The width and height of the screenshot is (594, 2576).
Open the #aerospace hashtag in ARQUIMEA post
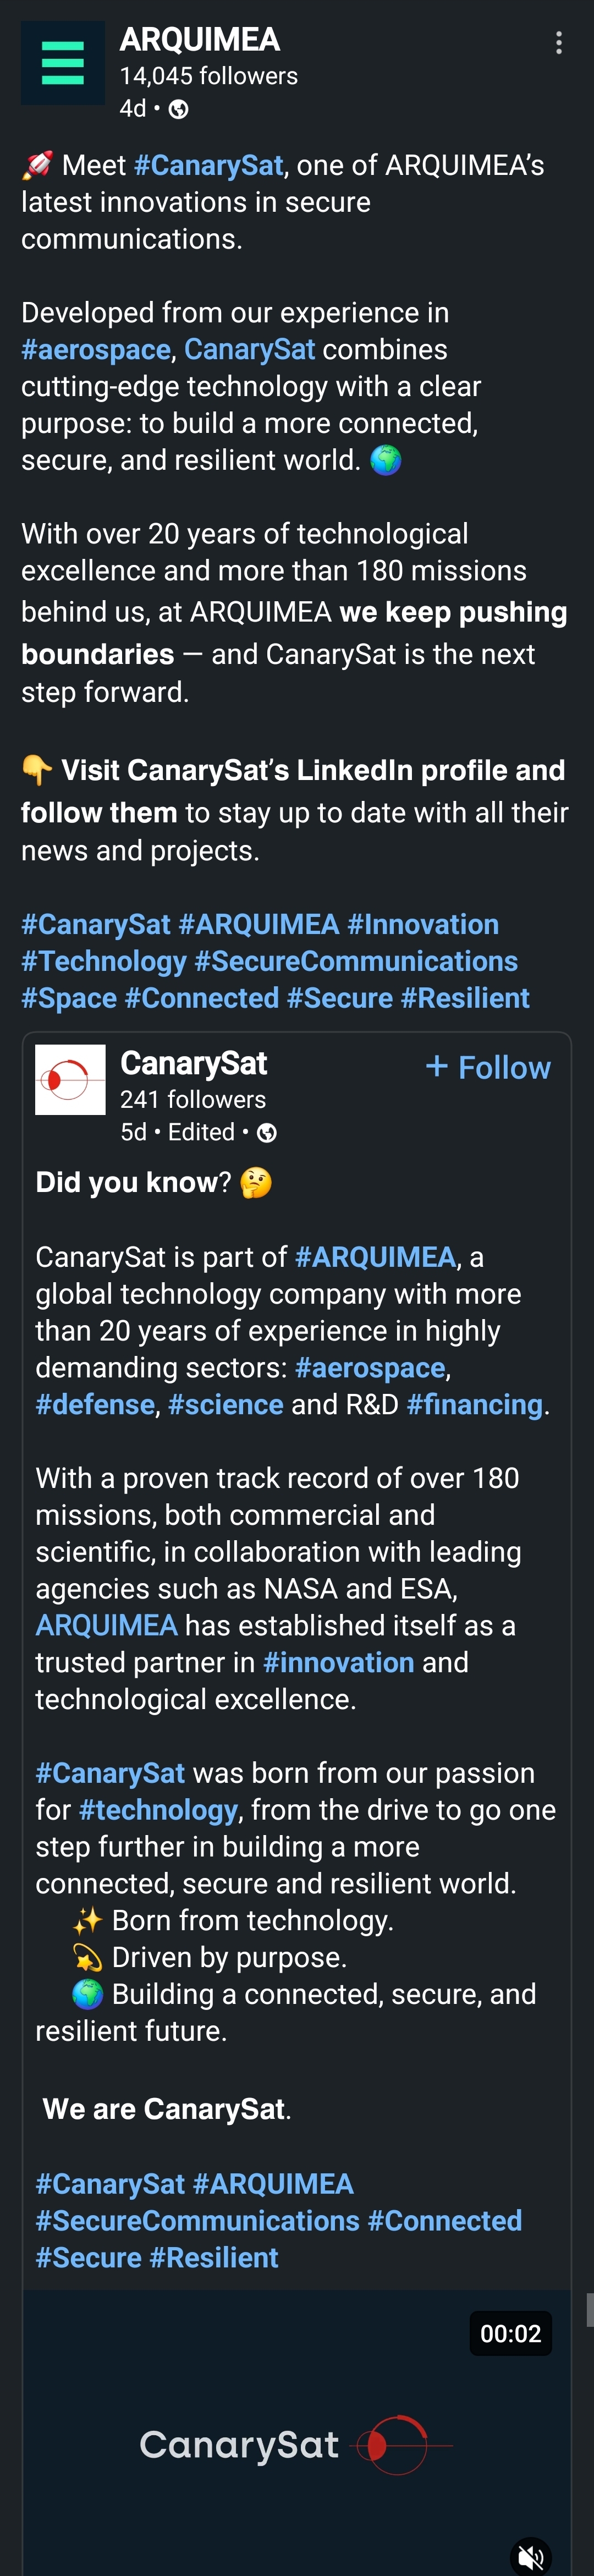(96, 349)
